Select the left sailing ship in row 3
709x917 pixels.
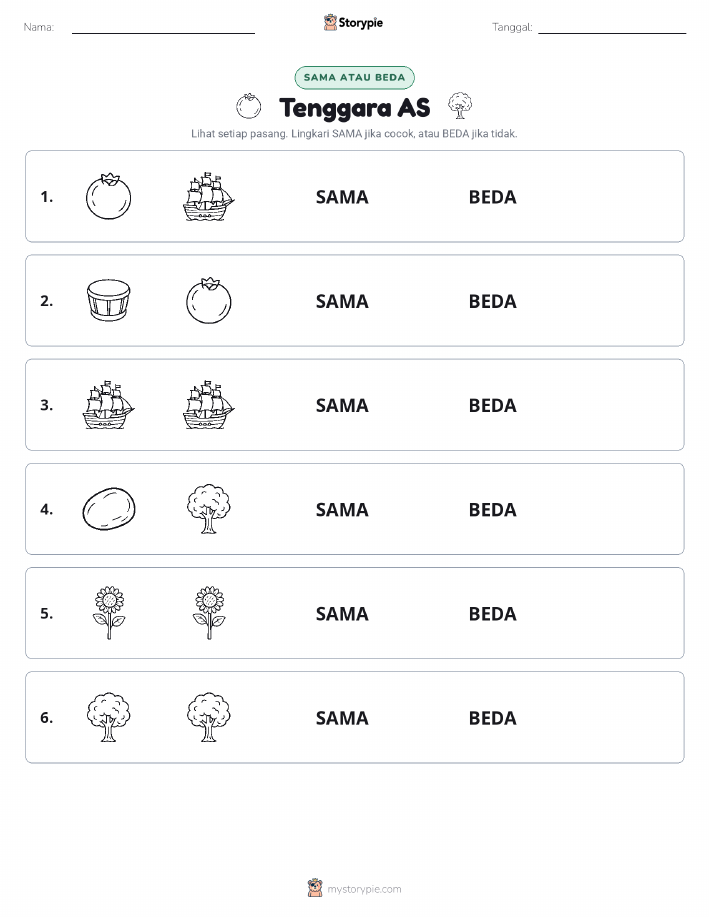coord(108,405)
